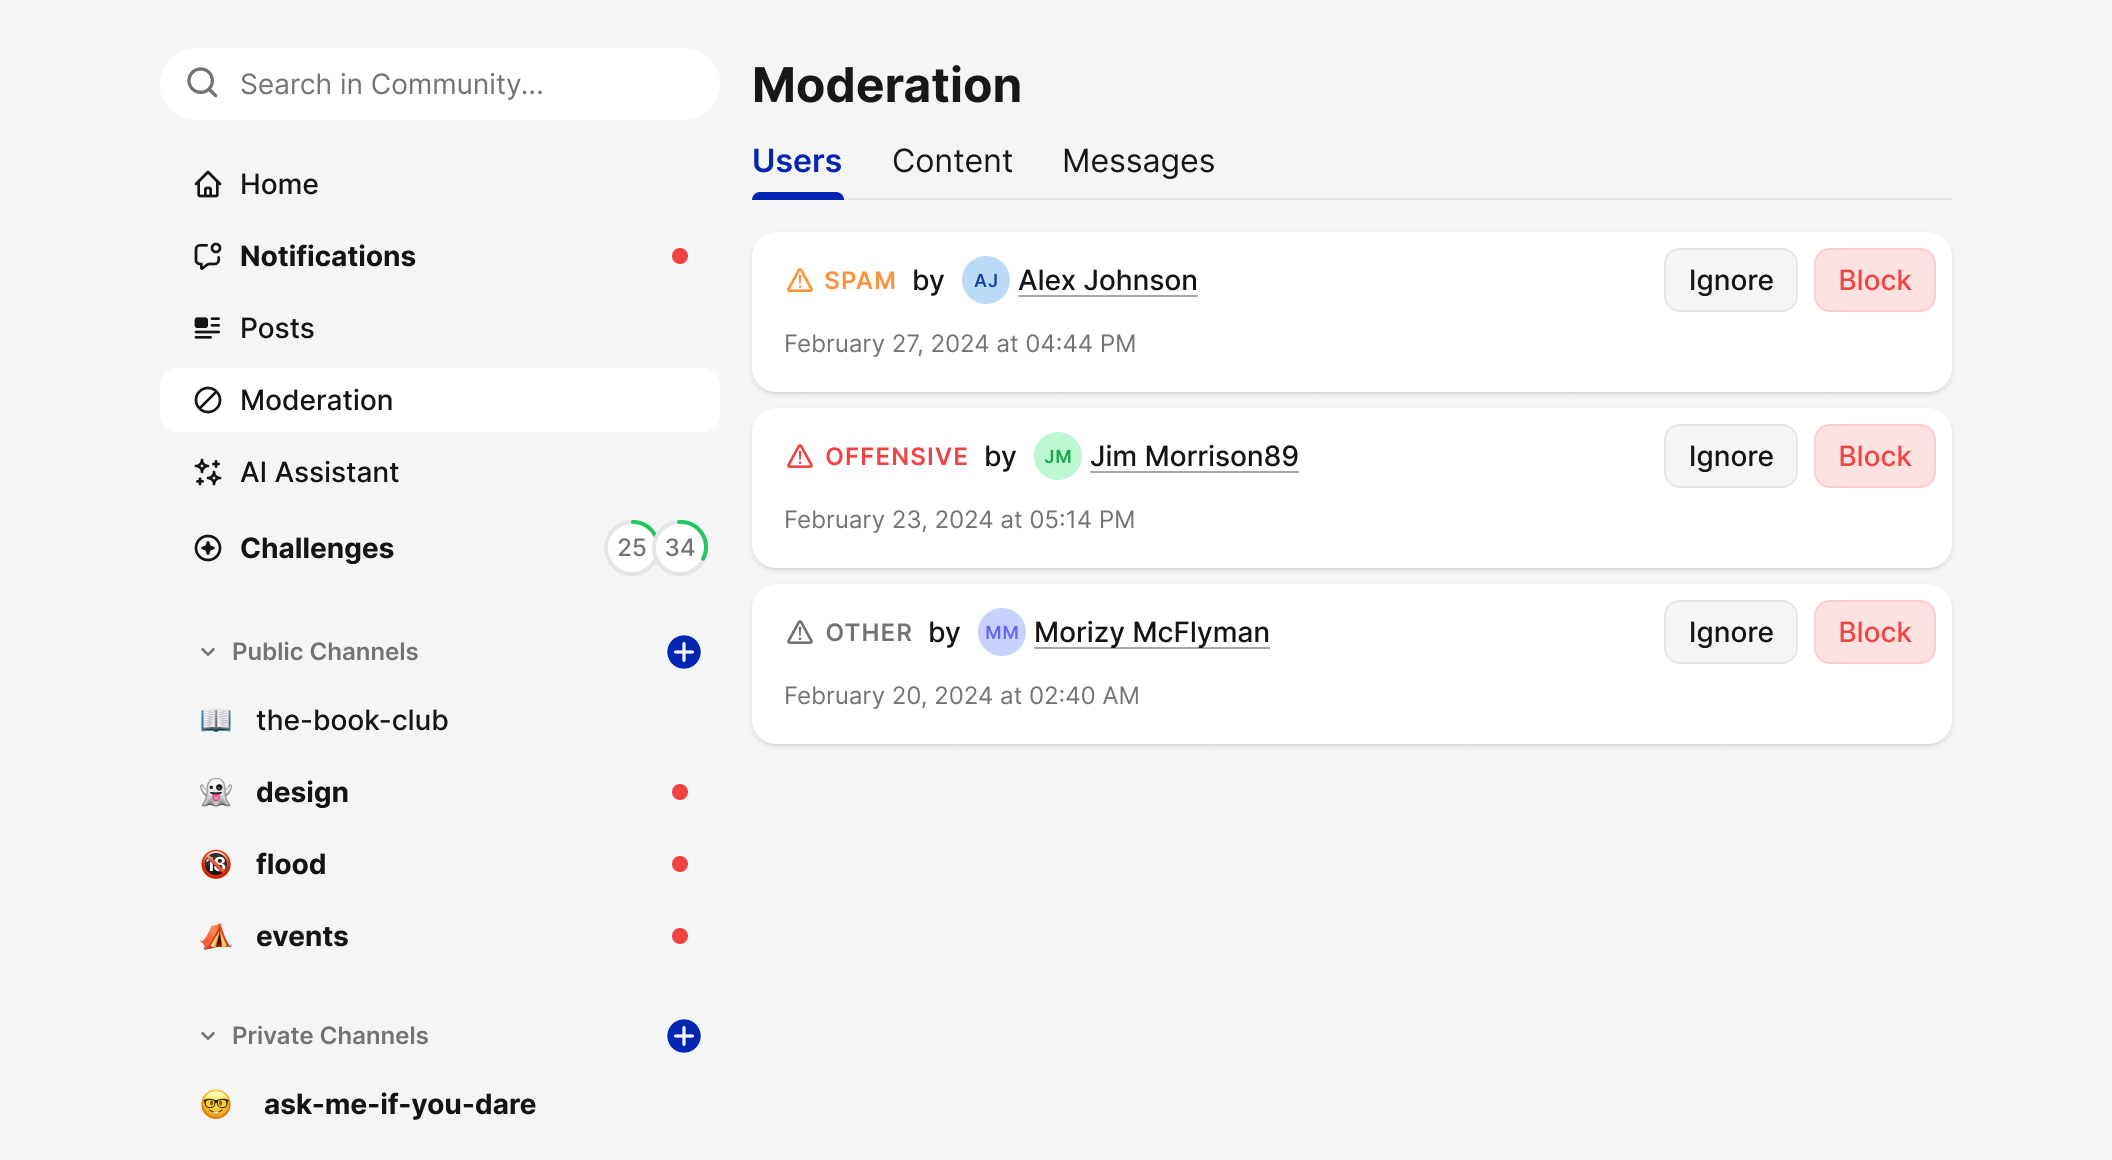
Task: Focus the Search in Community field
Action: 460,84
